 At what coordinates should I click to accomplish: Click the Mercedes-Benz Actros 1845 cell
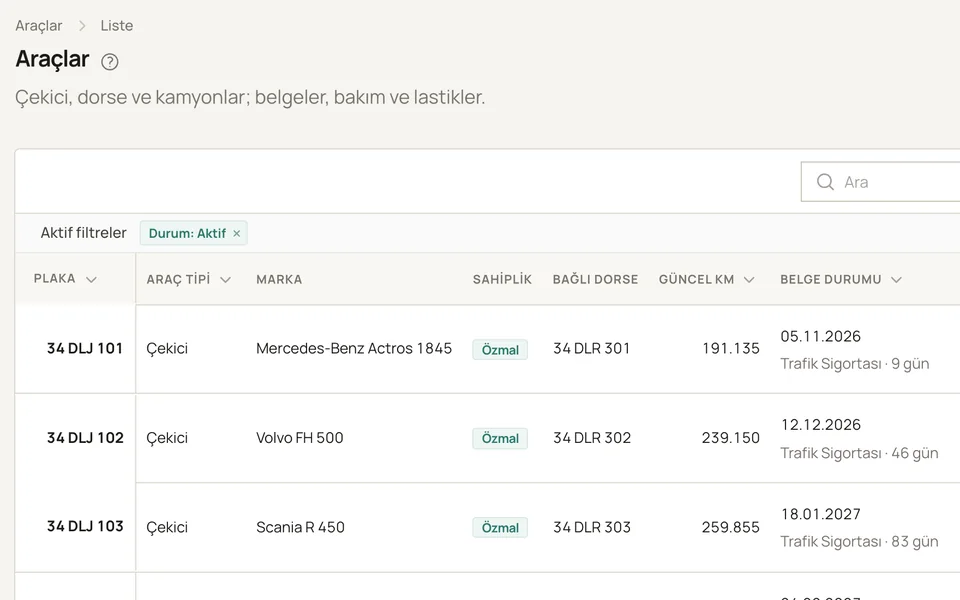[x=354, y=348]
